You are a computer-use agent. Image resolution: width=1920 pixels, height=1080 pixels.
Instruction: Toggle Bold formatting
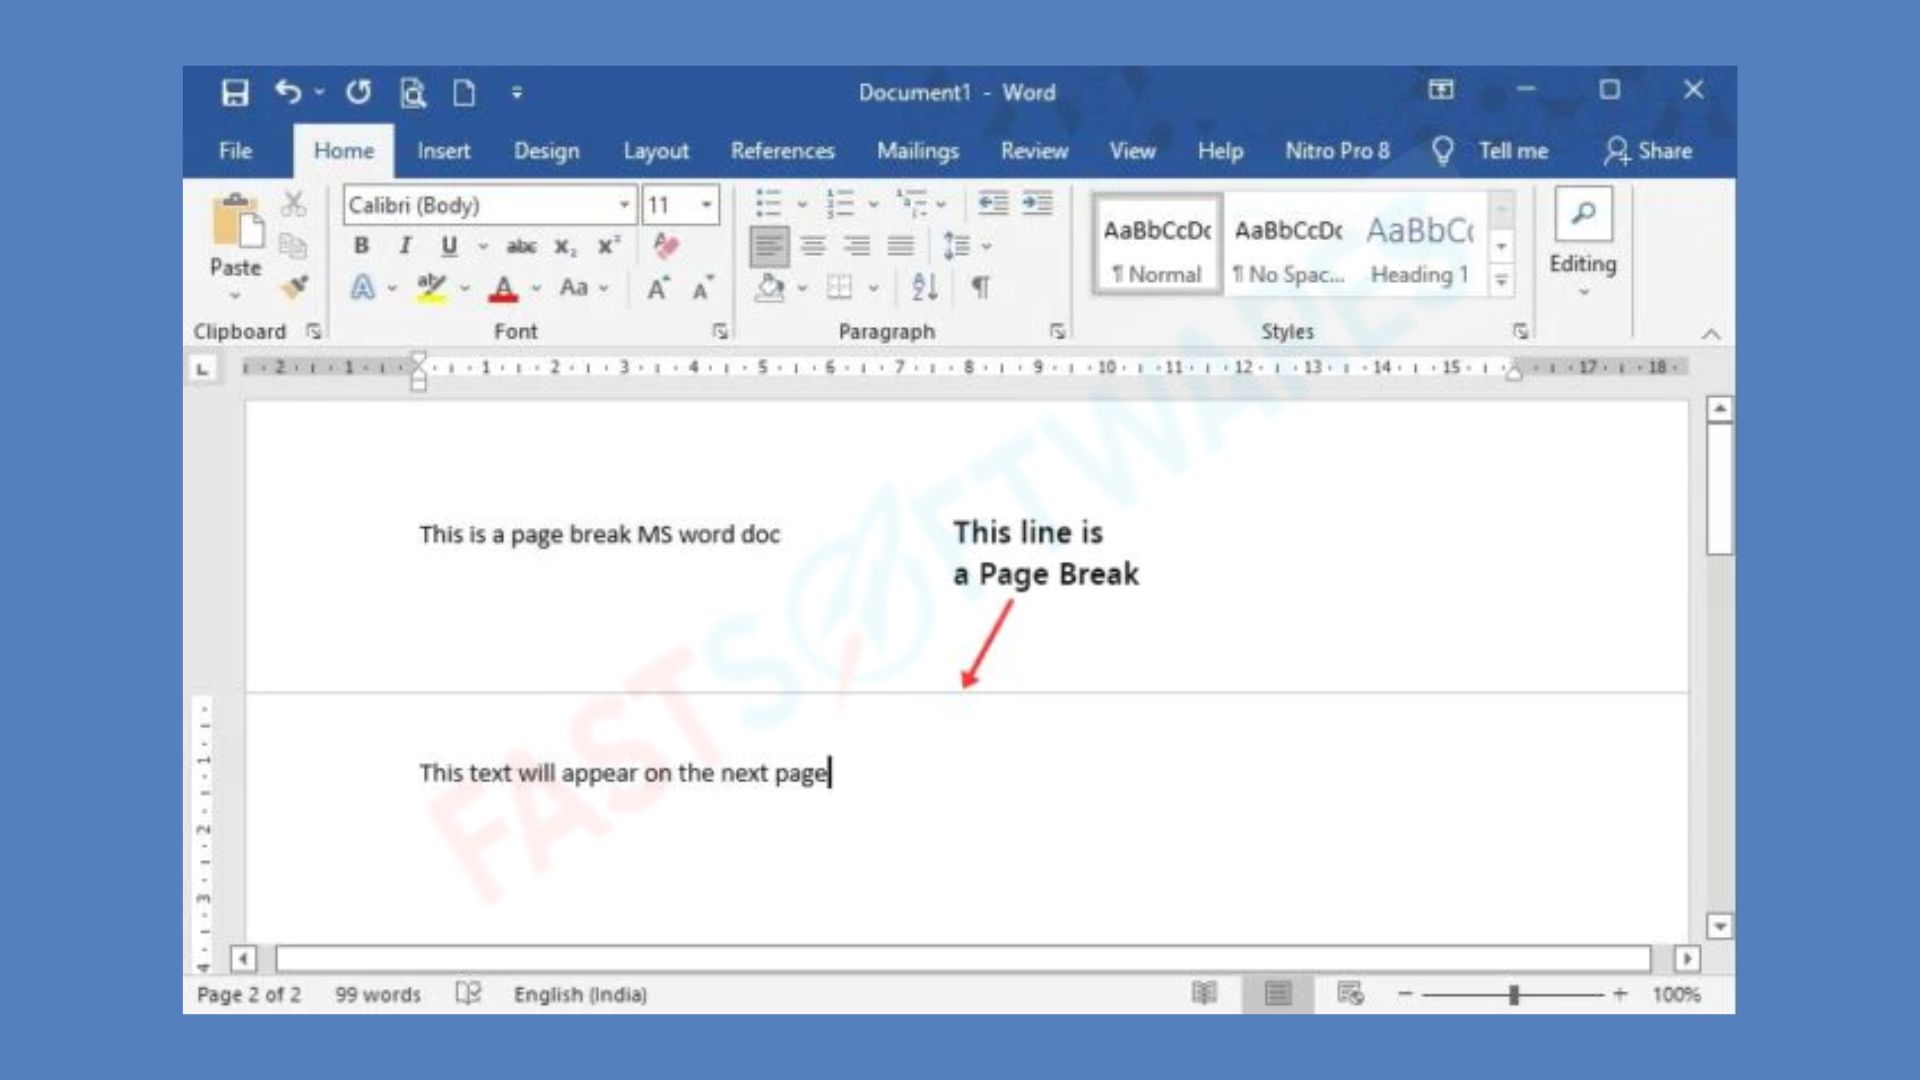click(361, 246)
